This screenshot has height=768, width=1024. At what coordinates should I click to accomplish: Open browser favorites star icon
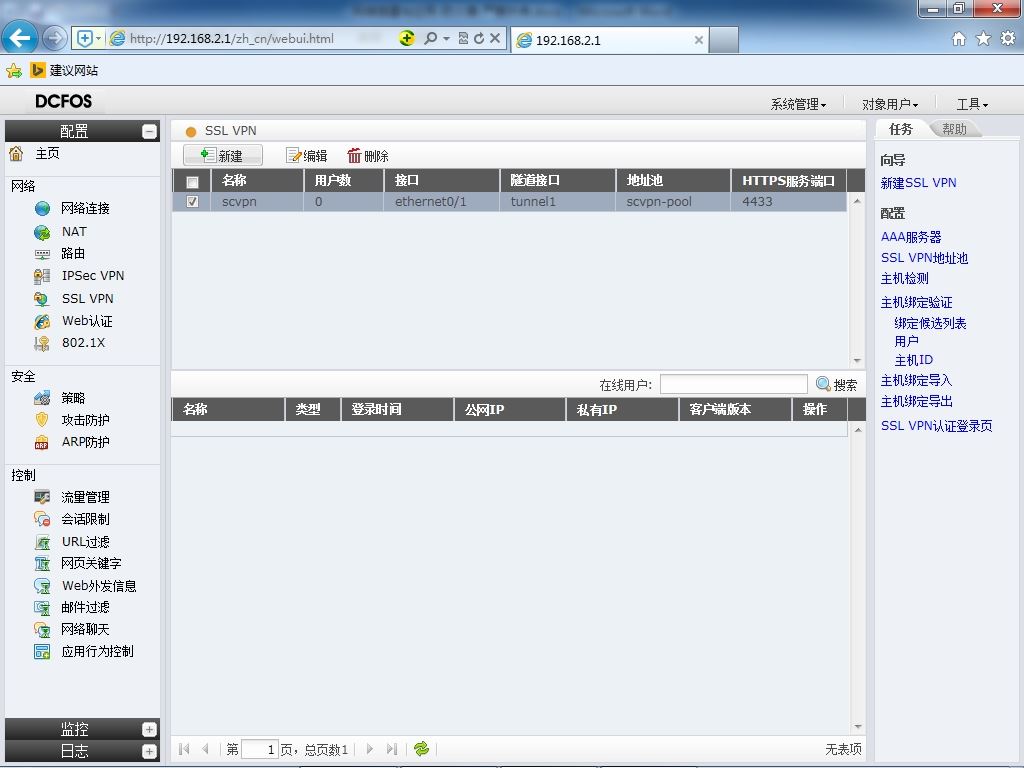983,39
